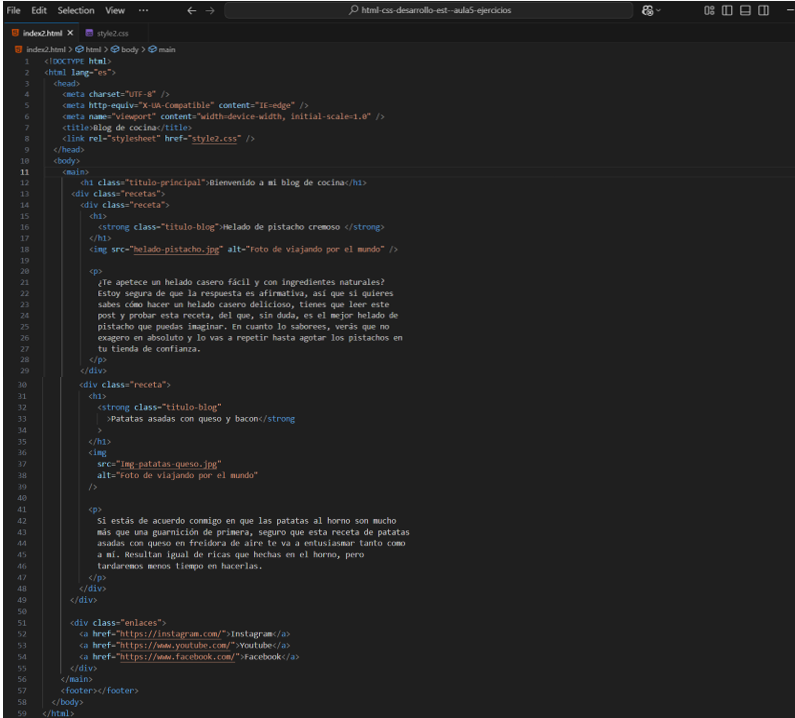
Task: Click the text 'tu tienda de confianza.'
Action: [x=149, y=349]
